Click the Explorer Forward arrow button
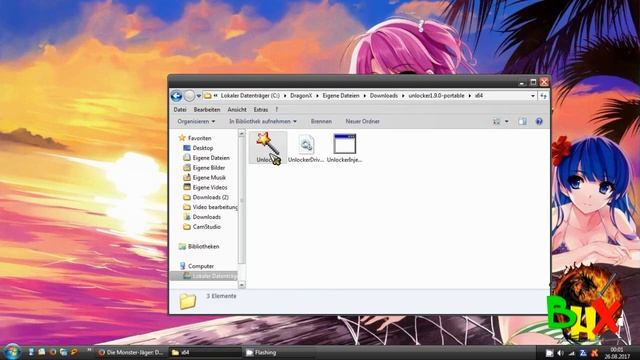 pyautogui.click(x=189, y=96)
